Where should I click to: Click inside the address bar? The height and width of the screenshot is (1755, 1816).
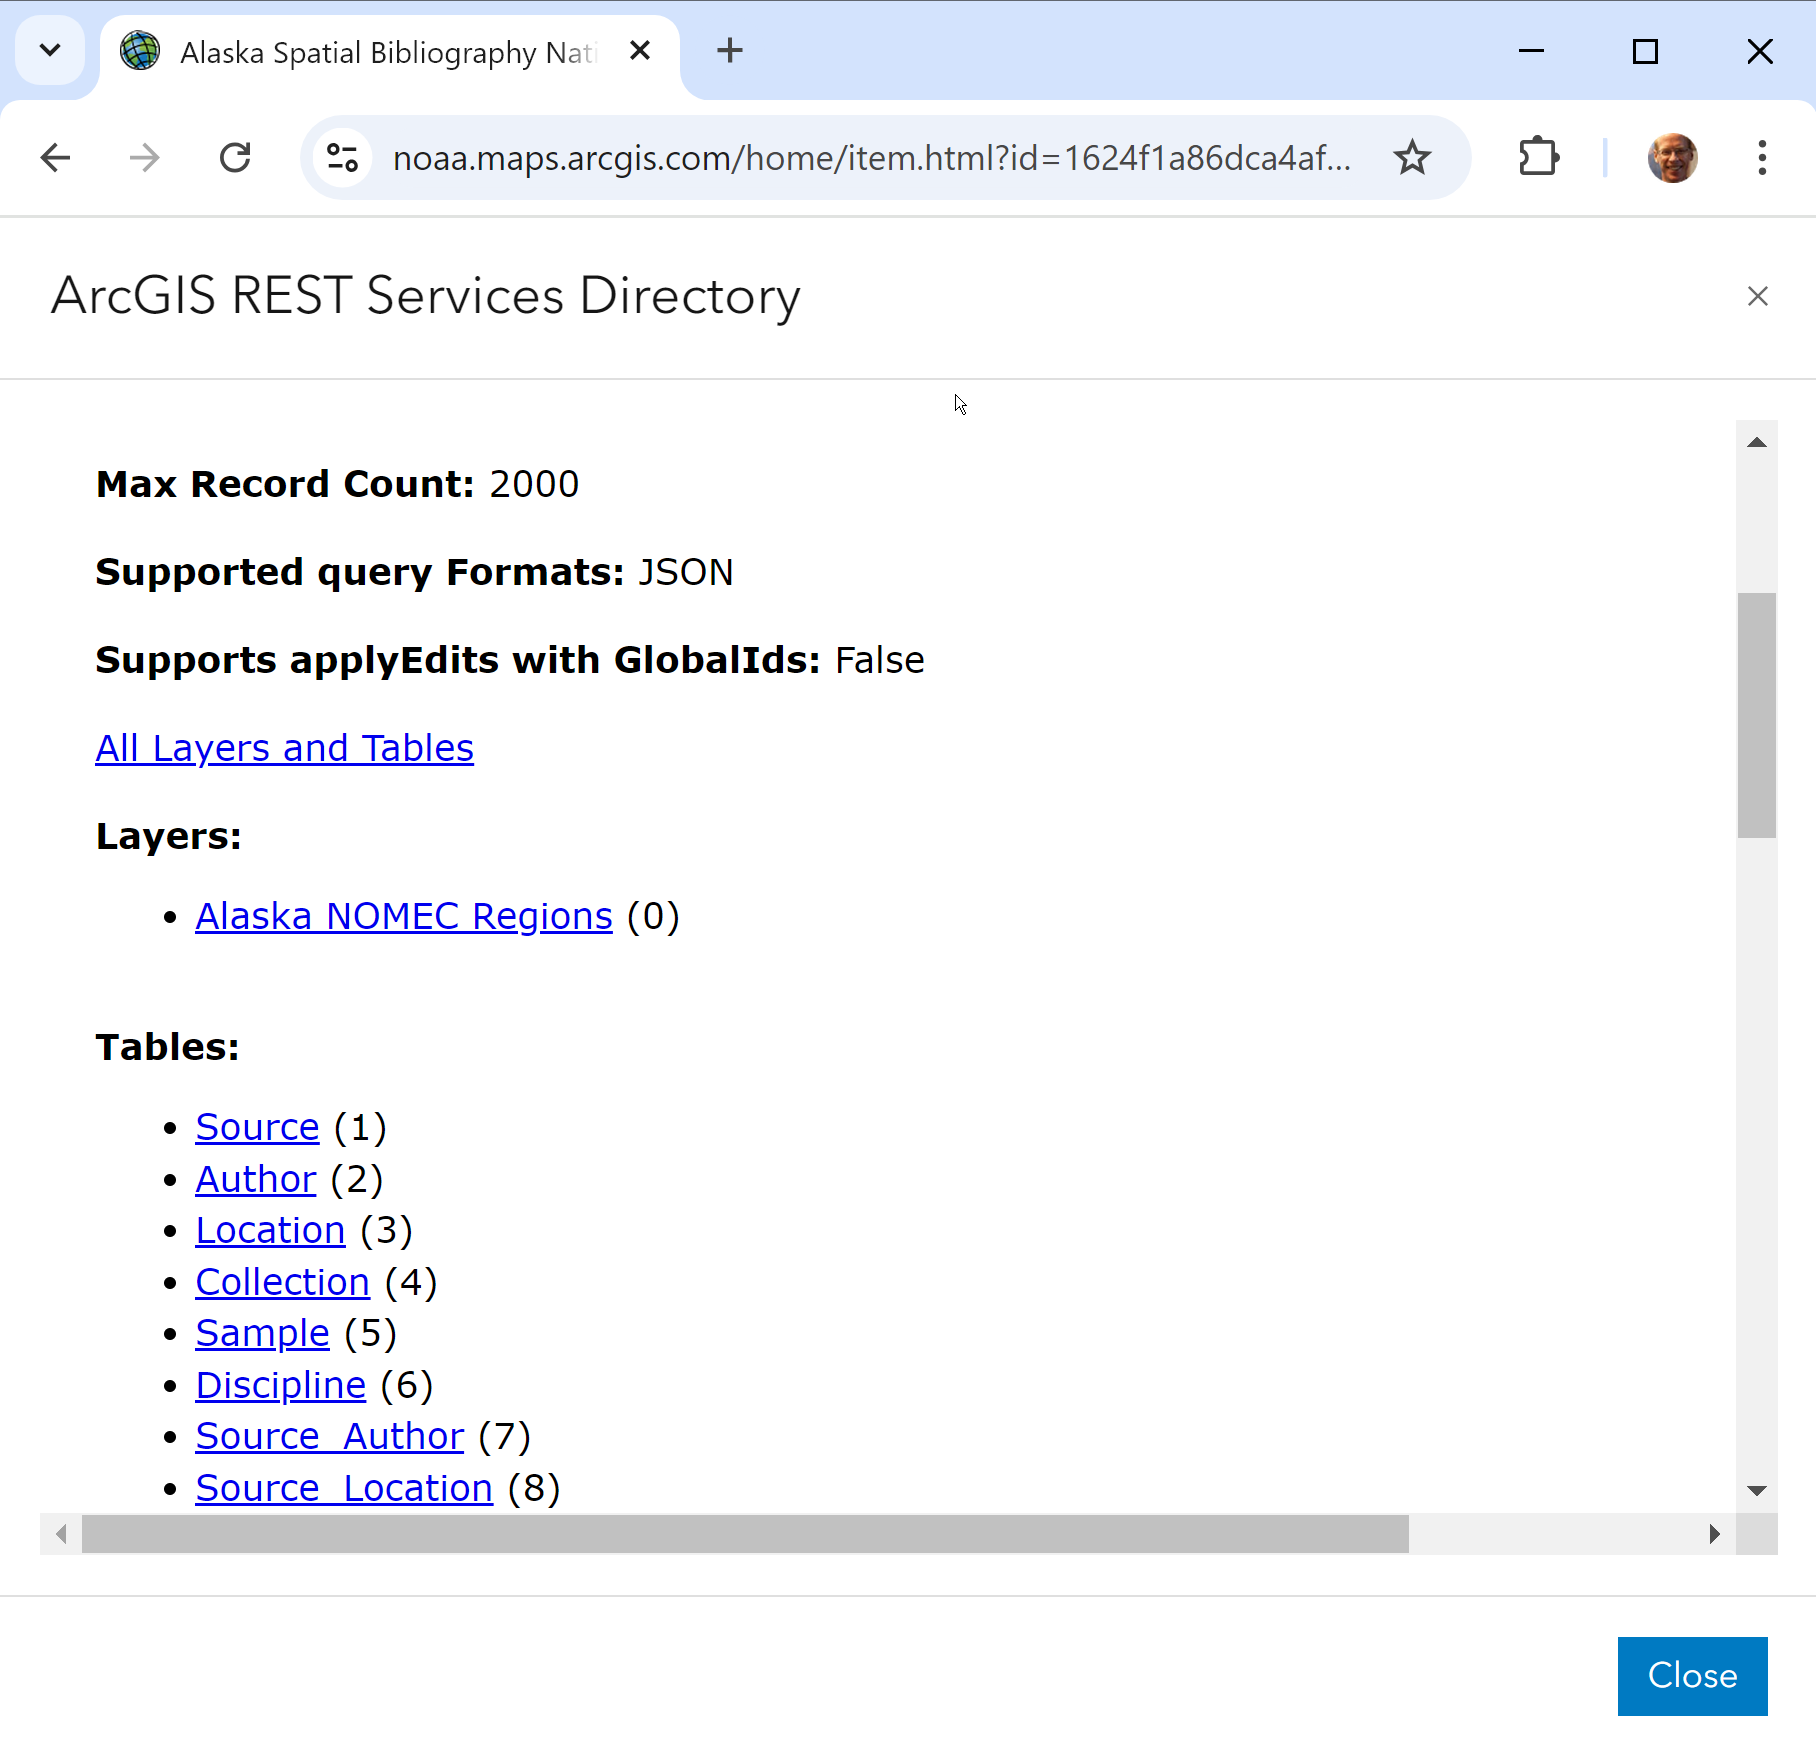(x=870, y=157)
